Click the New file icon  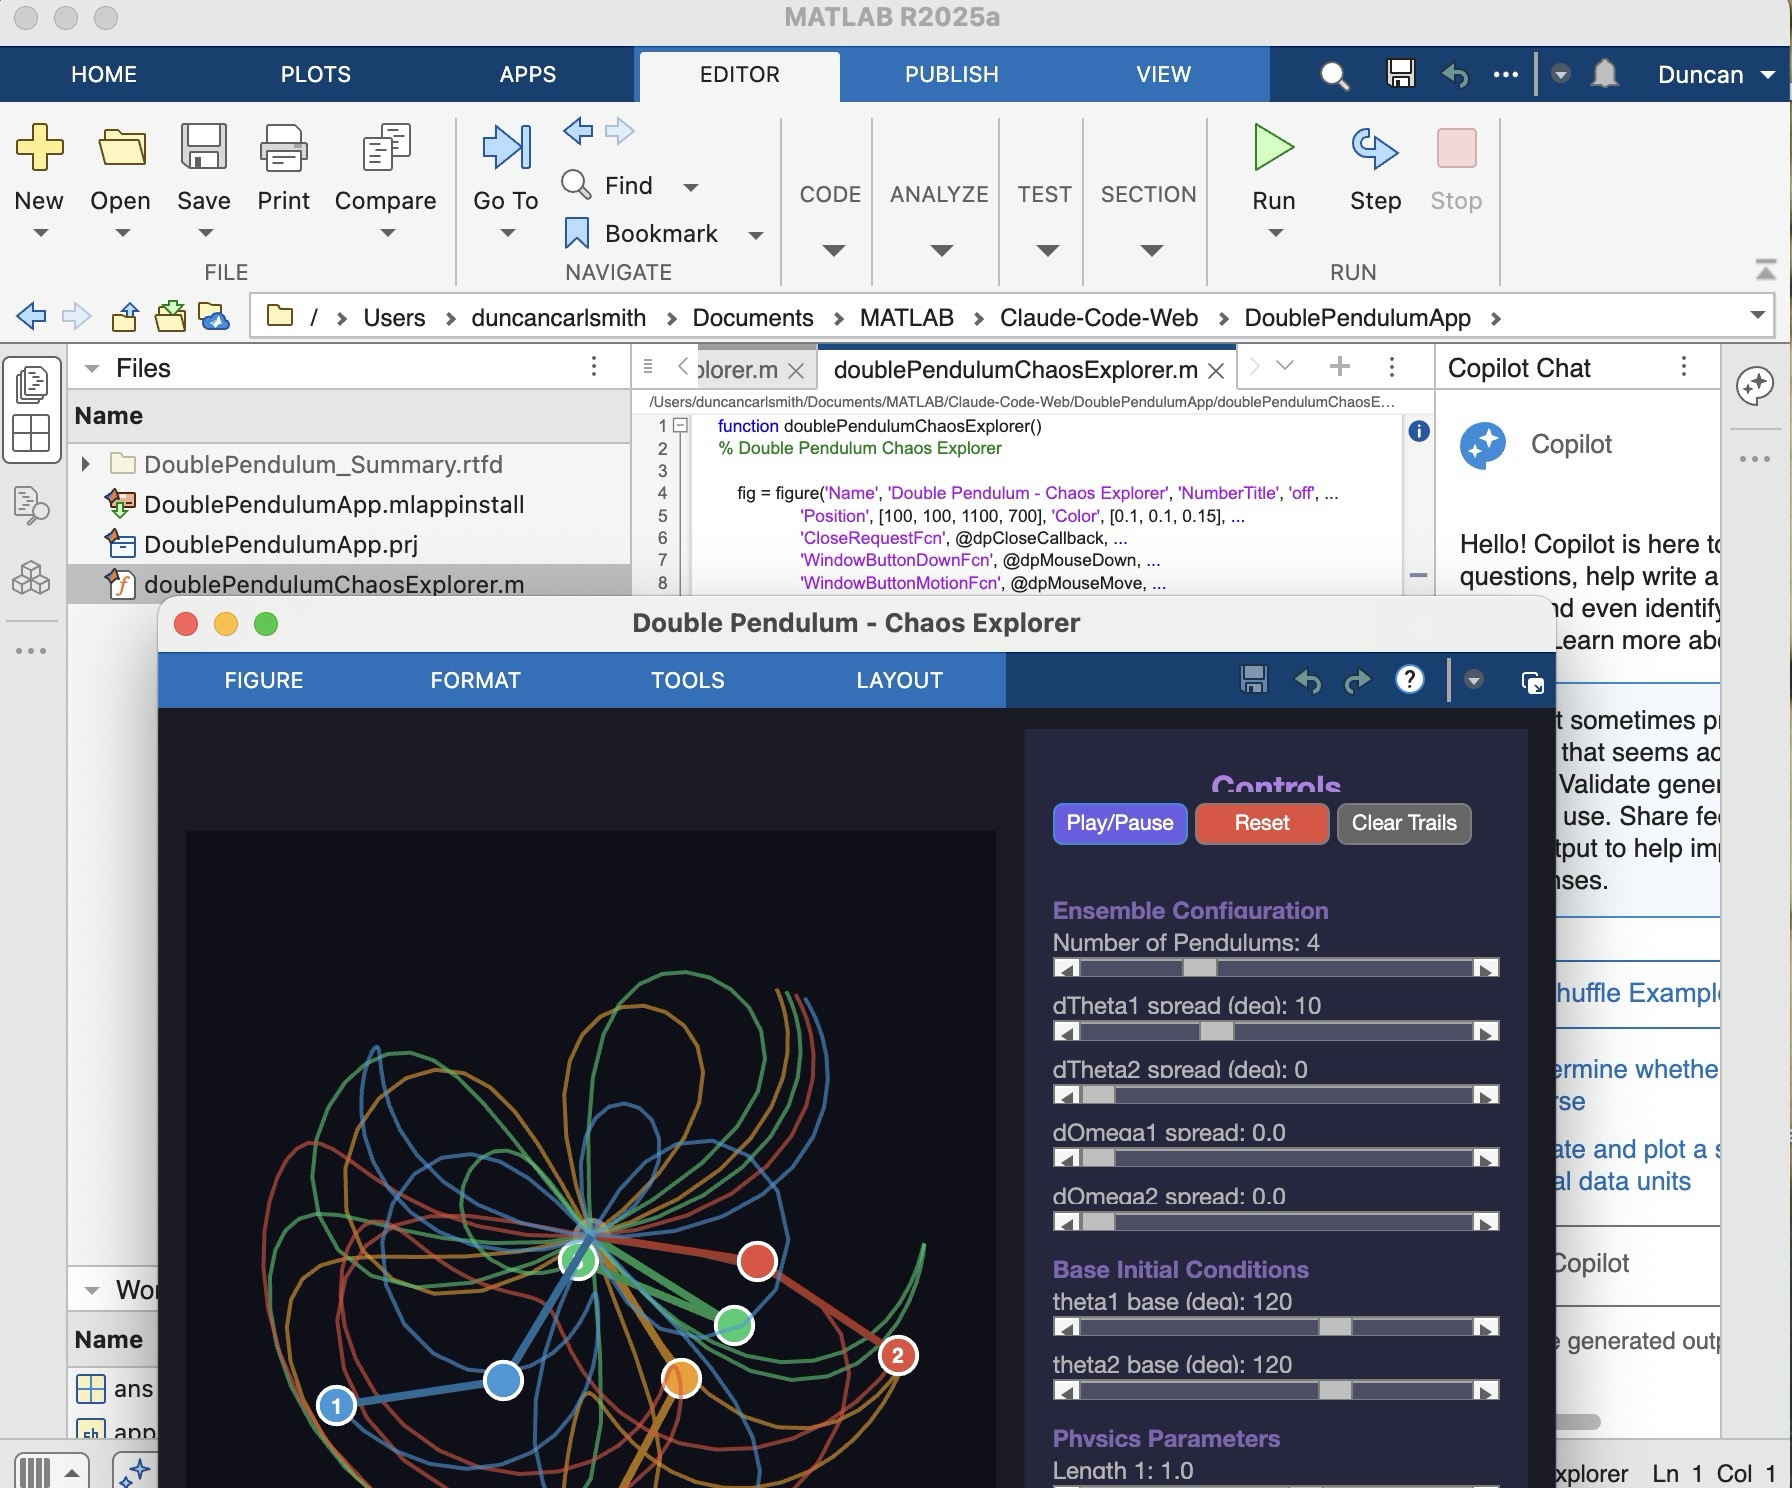(x=40, y=148)
